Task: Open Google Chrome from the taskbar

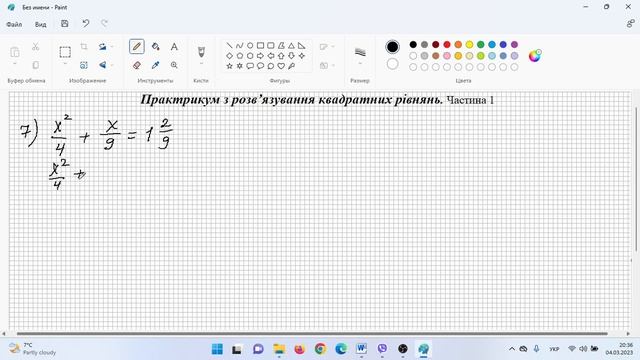Action: 320,349
